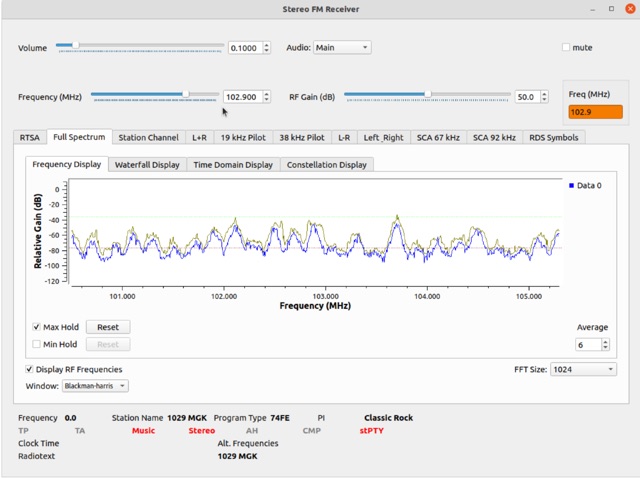This screenshot has height=478, width=640.
Task: Open the Constellation Display tab
Action: tap(326, 164)
